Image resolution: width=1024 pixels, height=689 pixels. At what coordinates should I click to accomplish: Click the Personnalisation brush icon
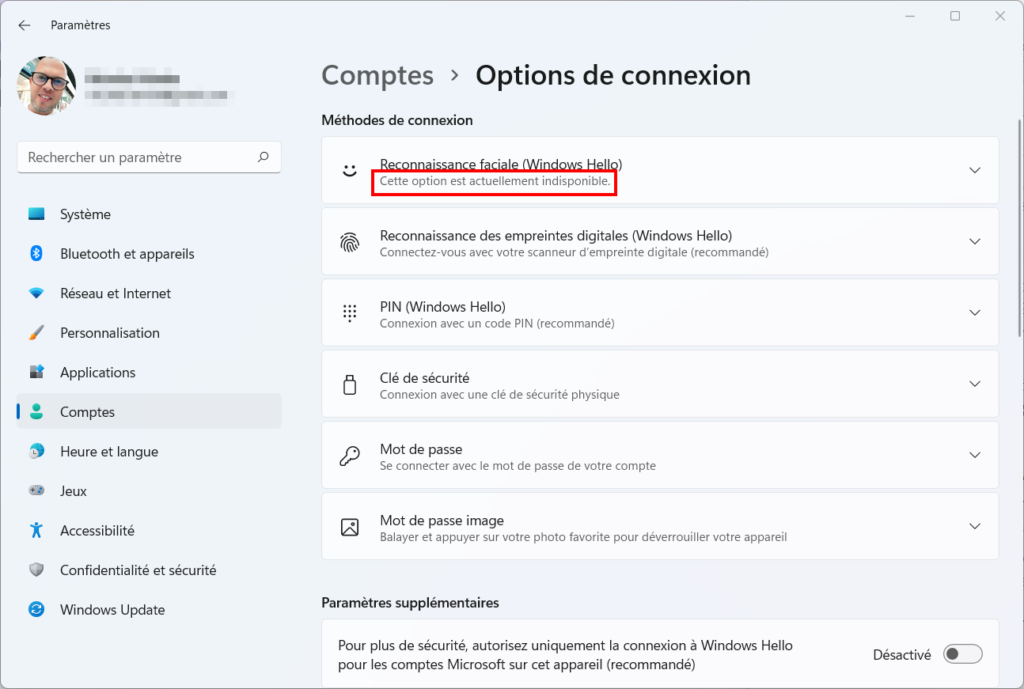(37, 332)
